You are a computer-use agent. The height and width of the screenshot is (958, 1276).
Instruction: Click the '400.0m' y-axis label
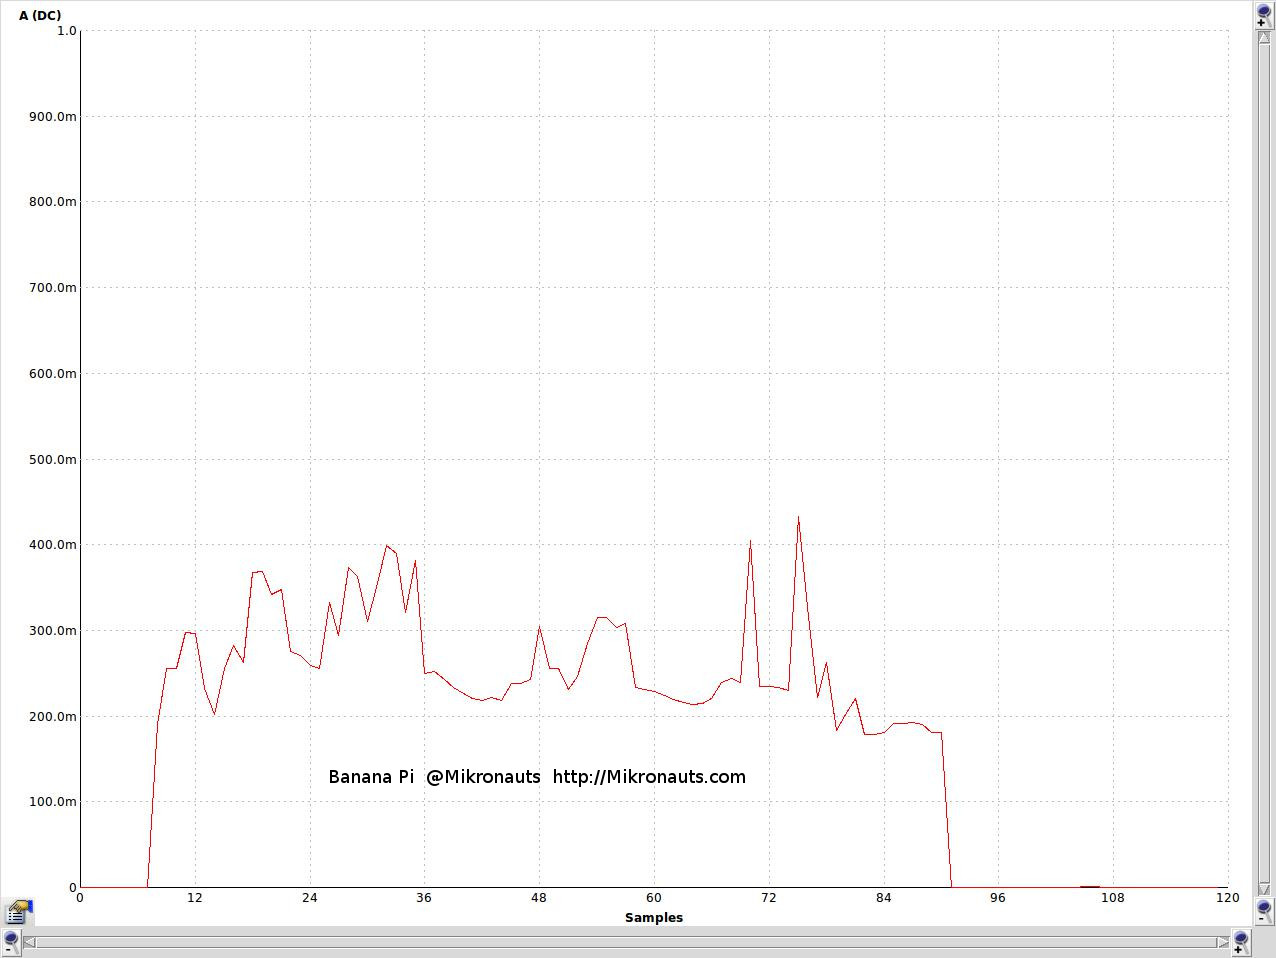point(53,545)
